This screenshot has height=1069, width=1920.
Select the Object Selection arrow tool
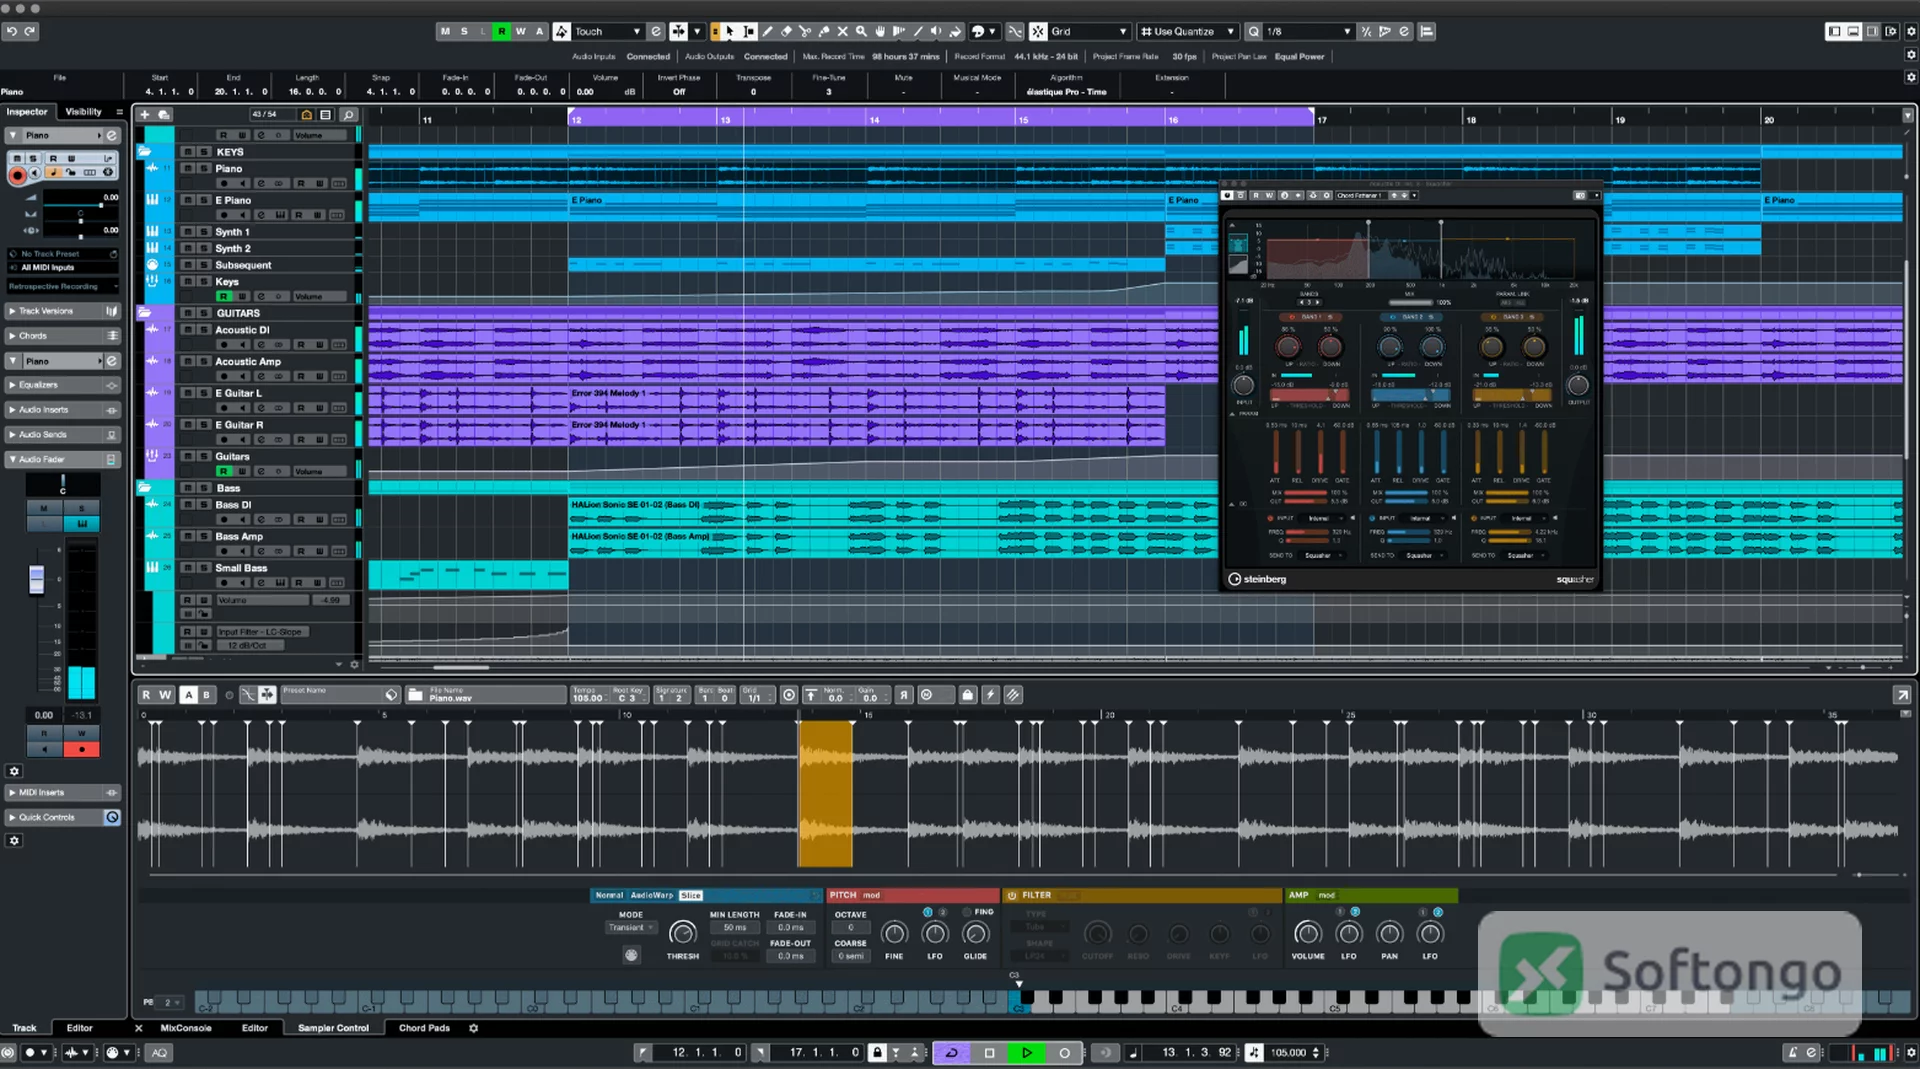730,31
